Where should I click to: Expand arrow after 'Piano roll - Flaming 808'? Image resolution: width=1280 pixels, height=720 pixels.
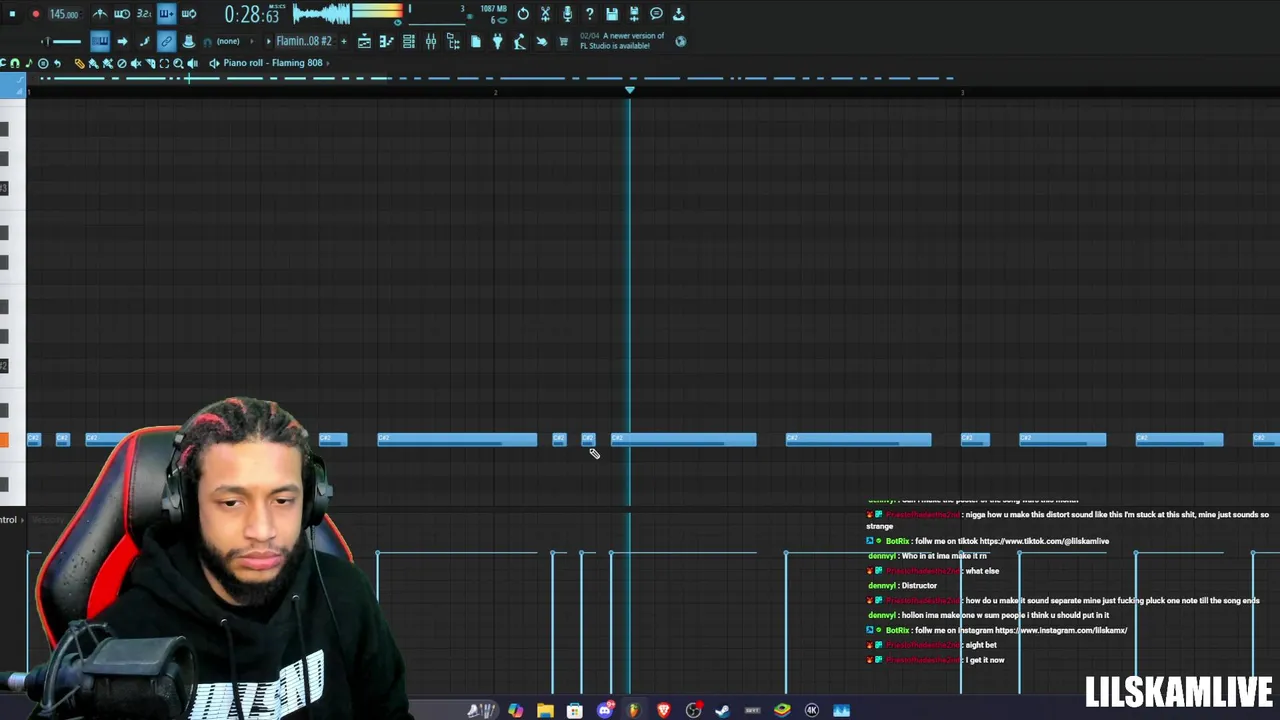[x=328, y=63]
